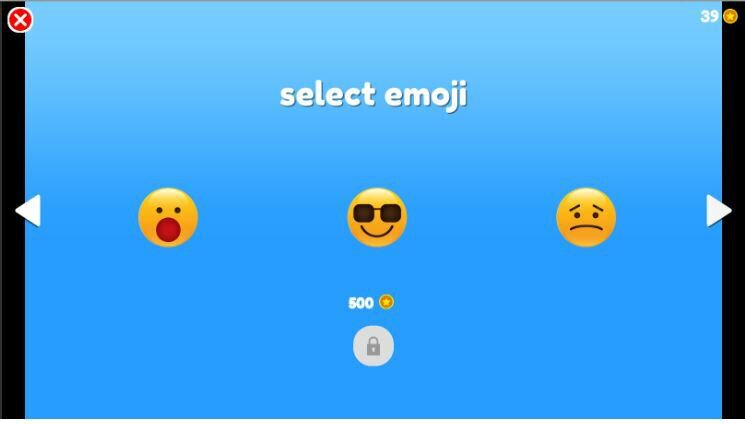This screenshot has height=424, width=745.
Task: Choose the sunglasses emoji in the center
Action: click(x=377, y=217)
